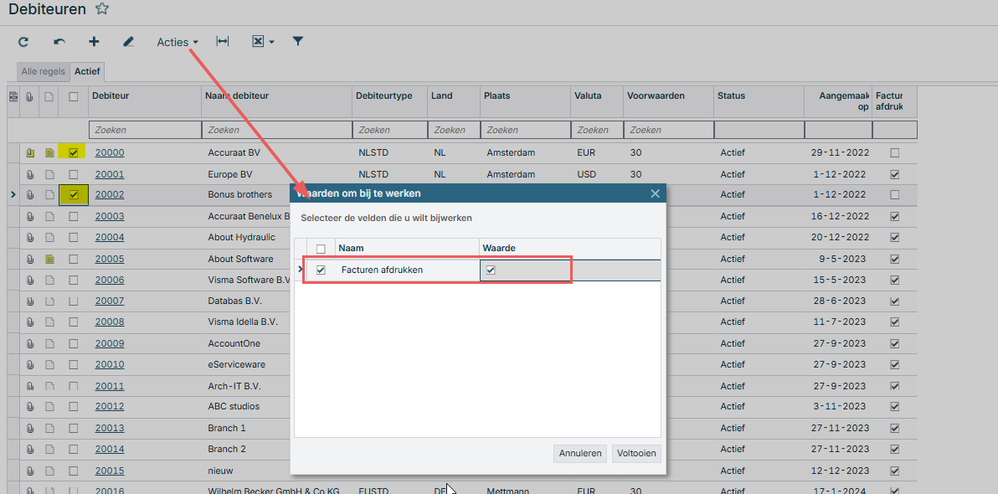998x494 pixels.
Task: Open debtor link 20005
Action: (109, 259)
